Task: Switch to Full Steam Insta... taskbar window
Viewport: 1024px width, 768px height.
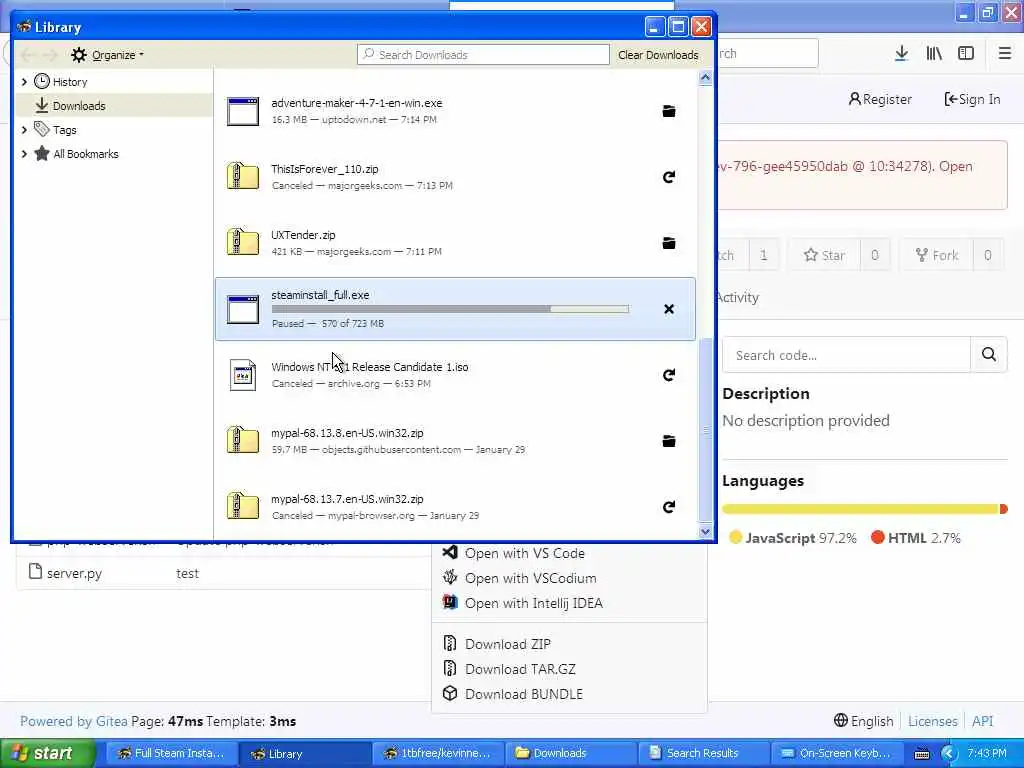Action: point(171,754)
